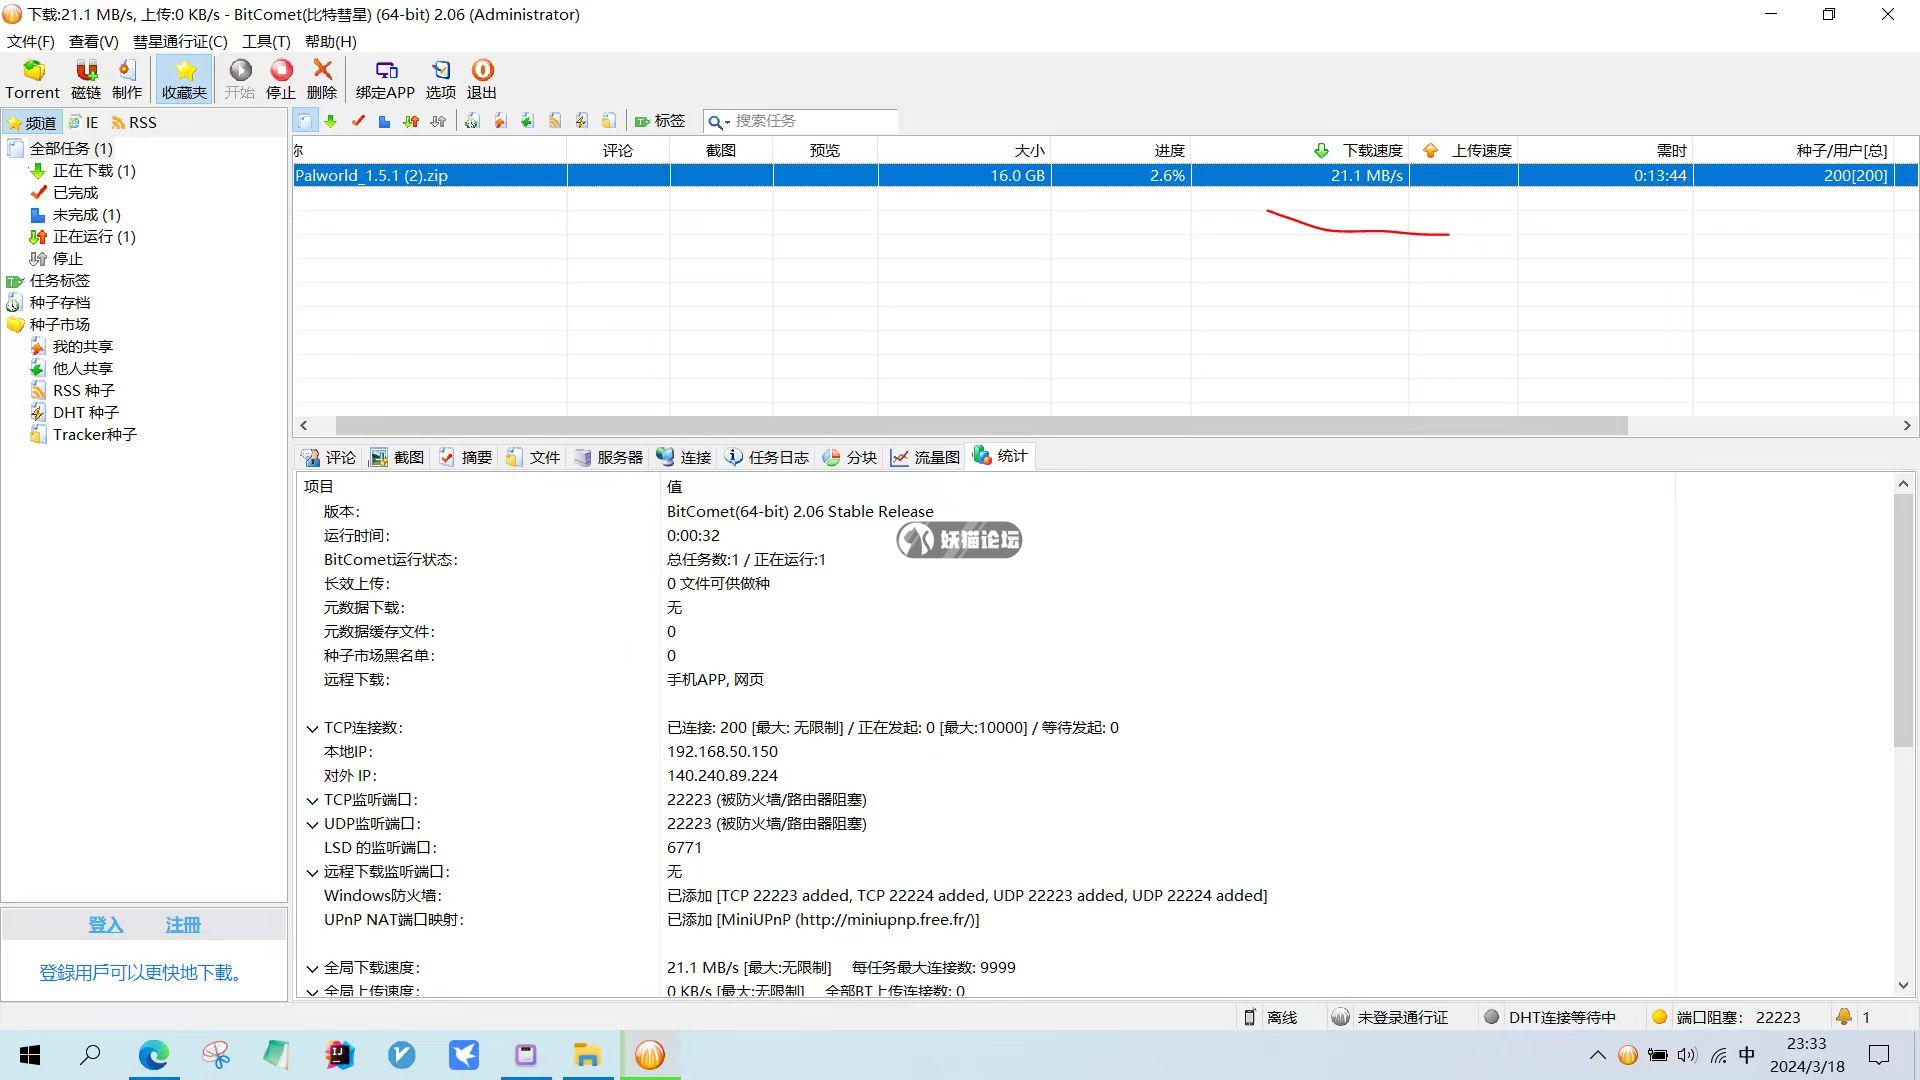This screenshot has width=1920, height=1080.
Task: Click the 标签 tag button
Action: pyautogui.click(x=660, y=121)
